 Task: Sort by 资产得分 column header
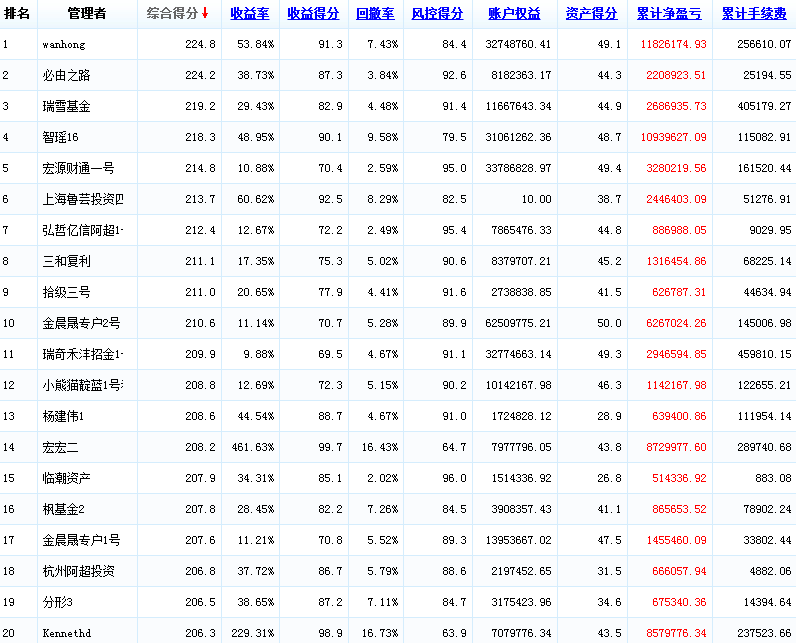(591, 13)
